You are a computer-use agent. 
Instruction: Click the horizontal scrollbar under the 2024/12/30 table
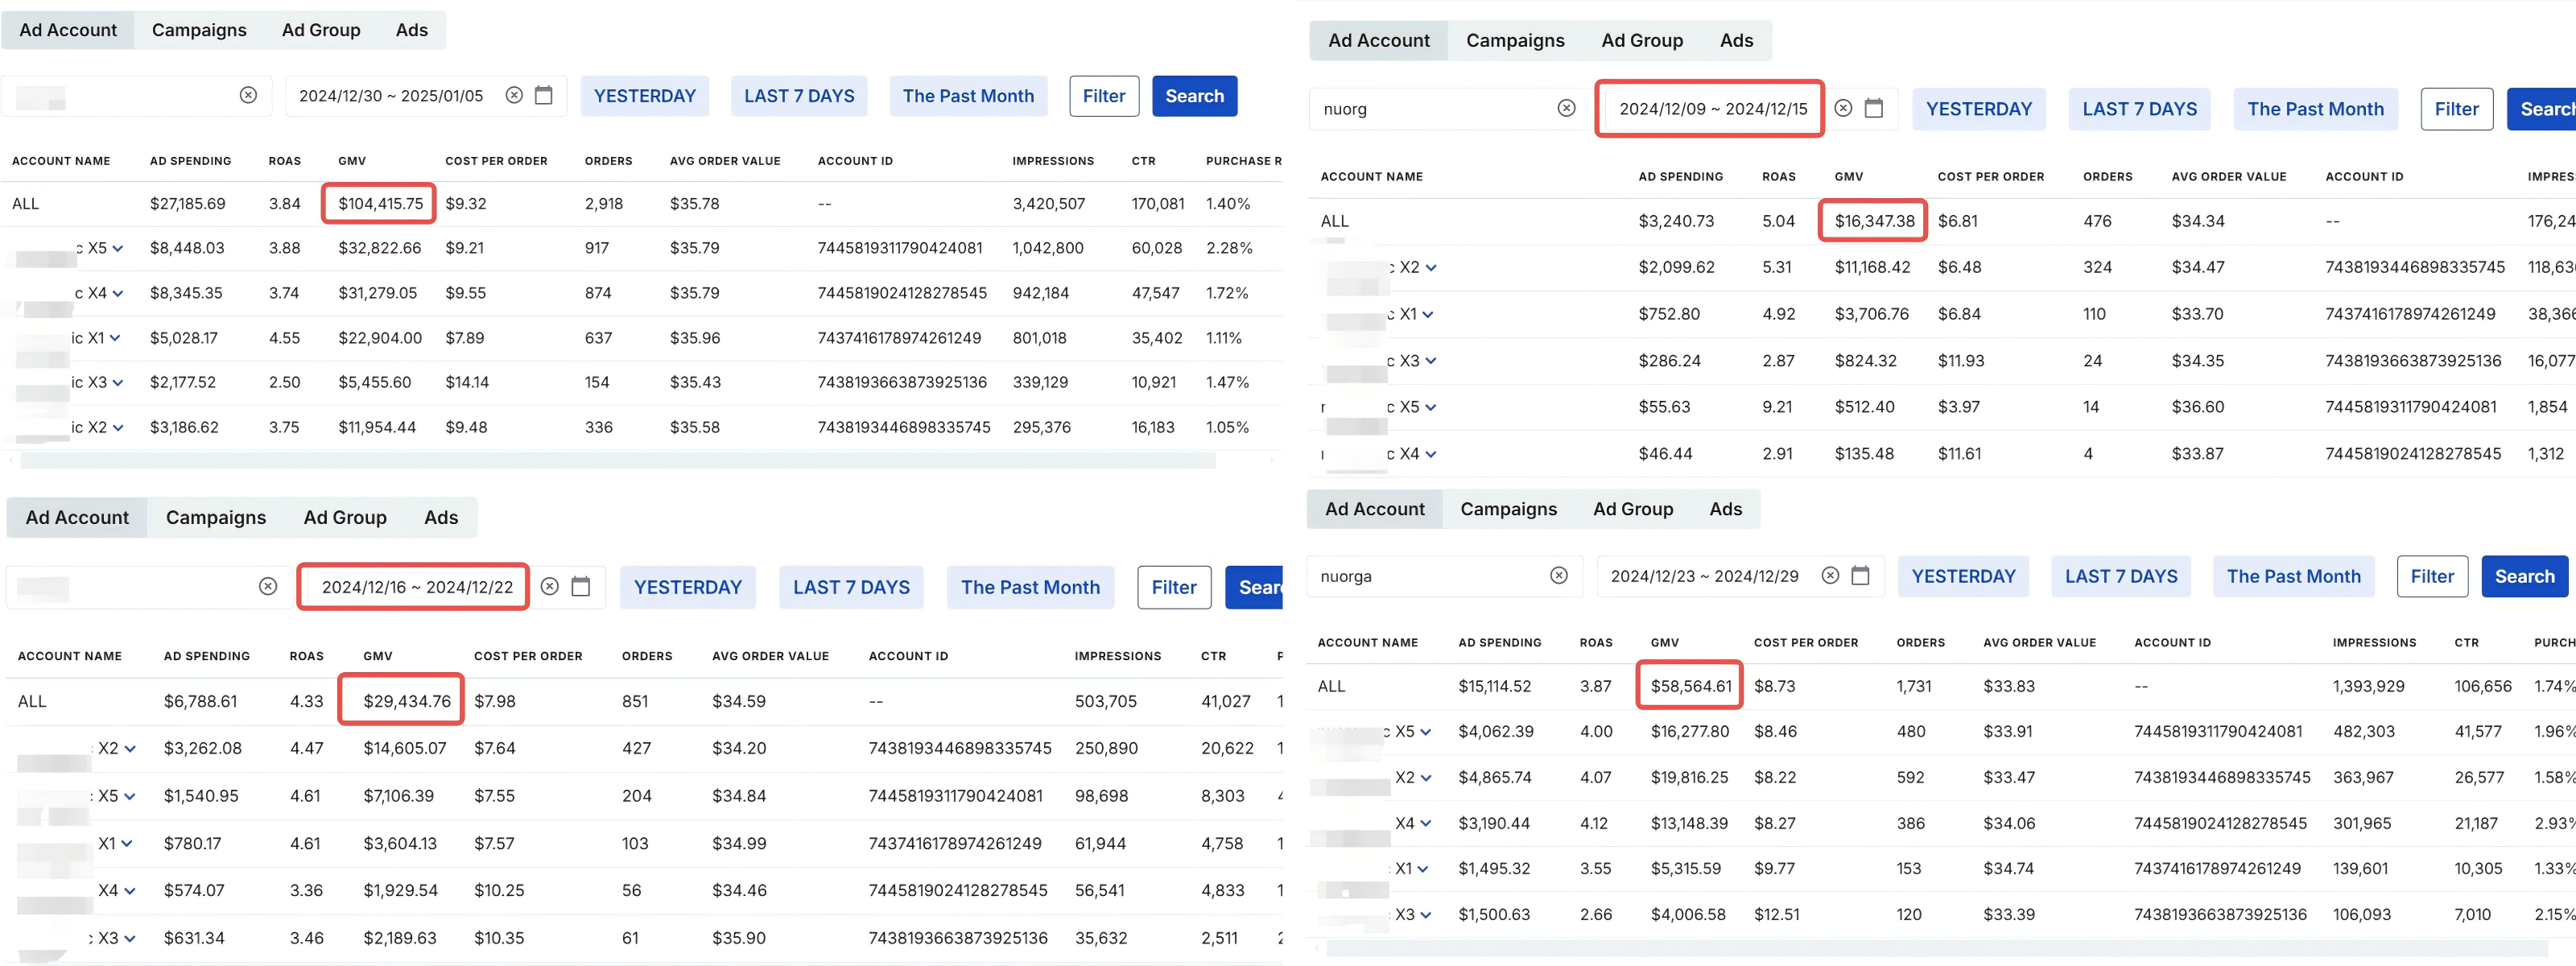point(617,460)
